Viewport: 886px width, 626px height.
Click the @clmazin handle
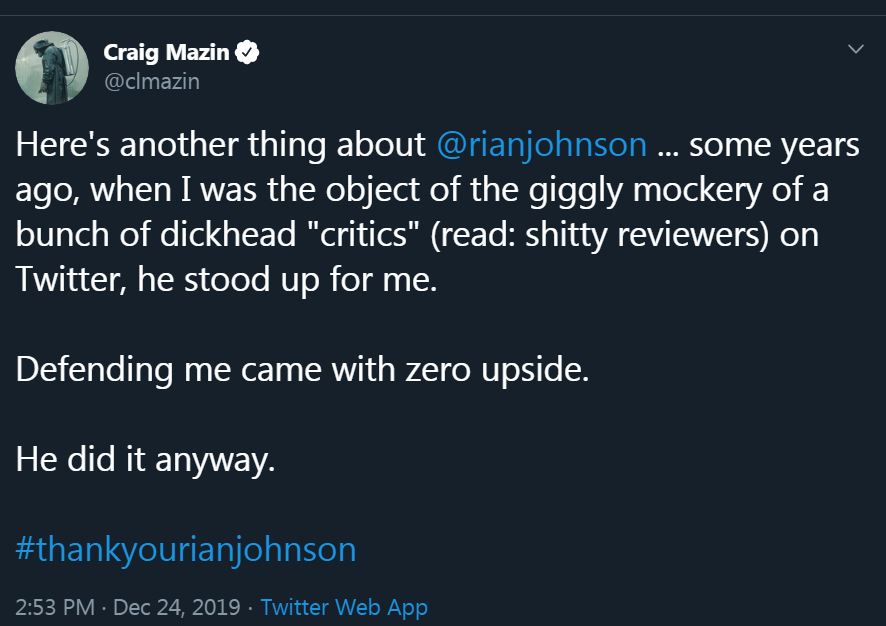pyautogui.click(x=152, y=81)
